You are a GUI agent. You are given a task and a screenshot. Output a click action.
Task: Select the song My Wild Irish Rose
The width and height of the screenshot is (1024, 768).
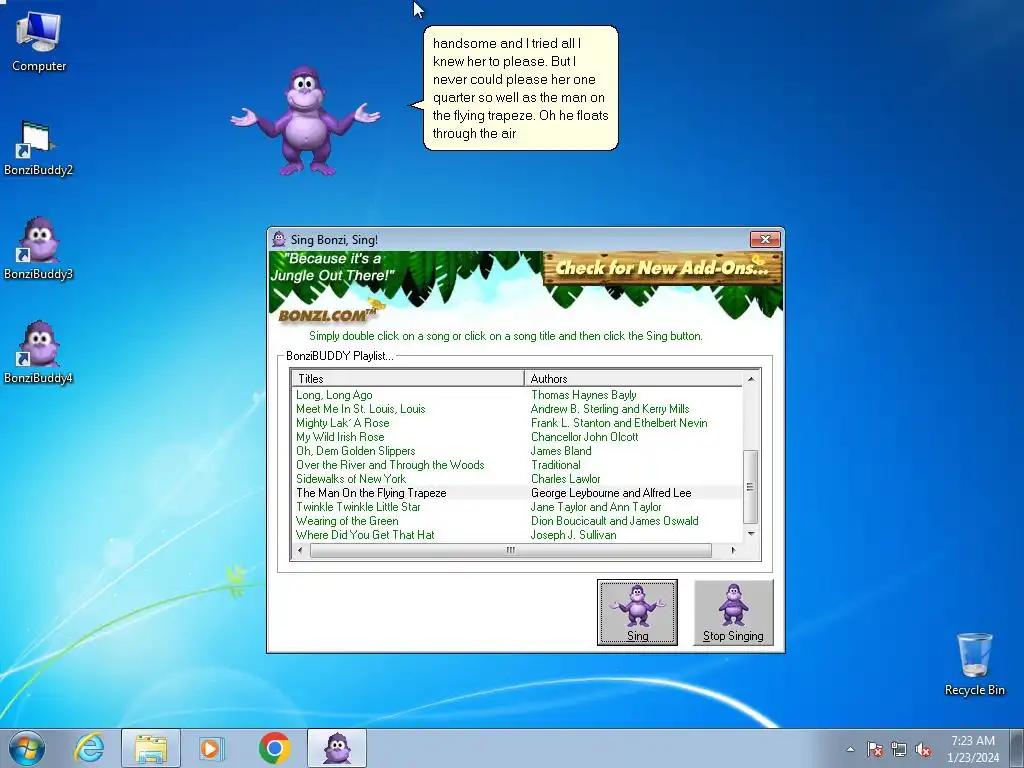[x=340, y=437]
